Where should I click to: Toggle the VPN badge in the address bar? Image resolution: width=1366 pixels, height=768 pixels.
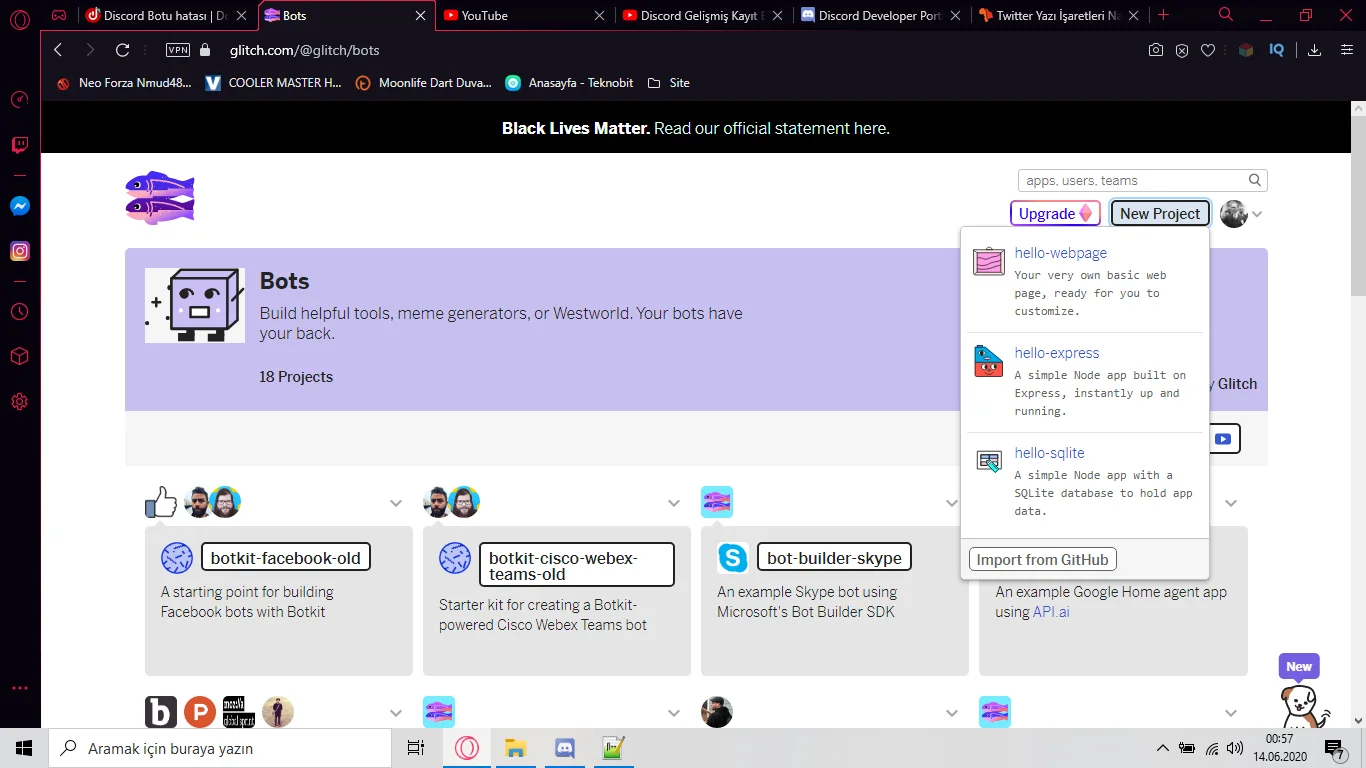pos(177,50)
